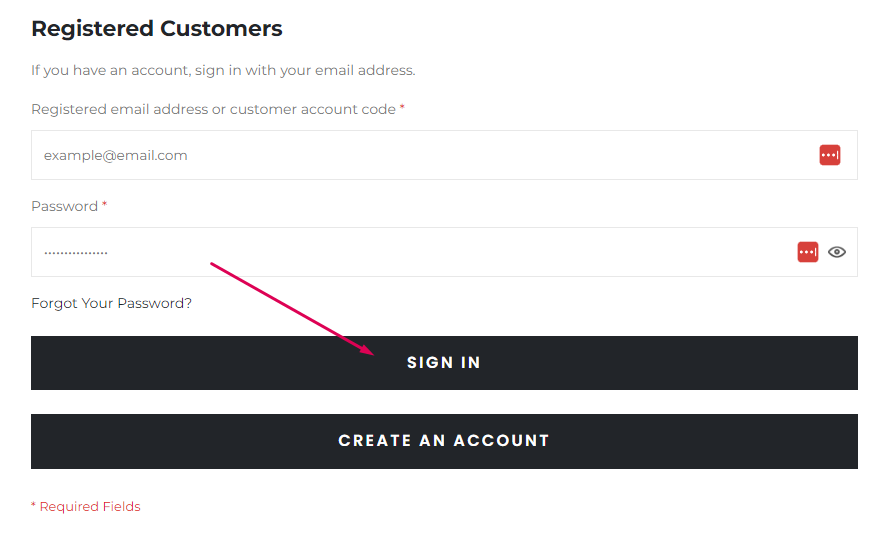Image resolution: width=887 pixels, height=536 pixels.
Task: Click the asterisk before Required Fields
Action: click(x=33, y=505)
